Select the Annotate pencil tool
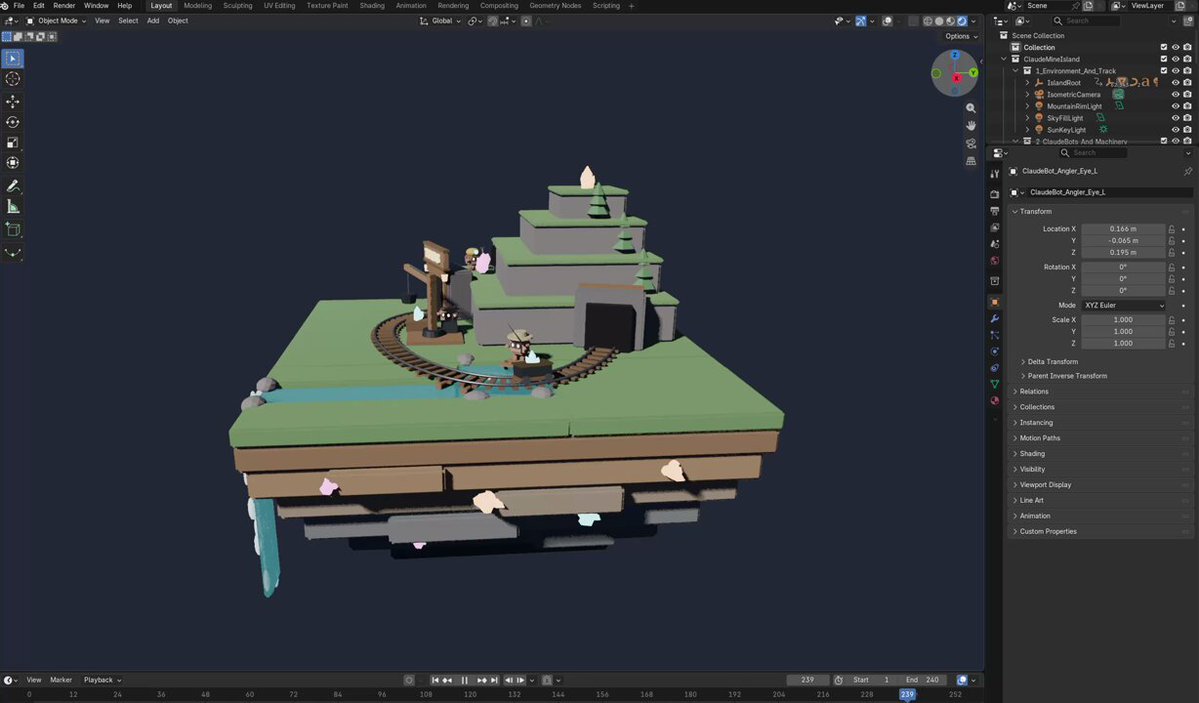1199x703 pixels. (x=13, y=186)
